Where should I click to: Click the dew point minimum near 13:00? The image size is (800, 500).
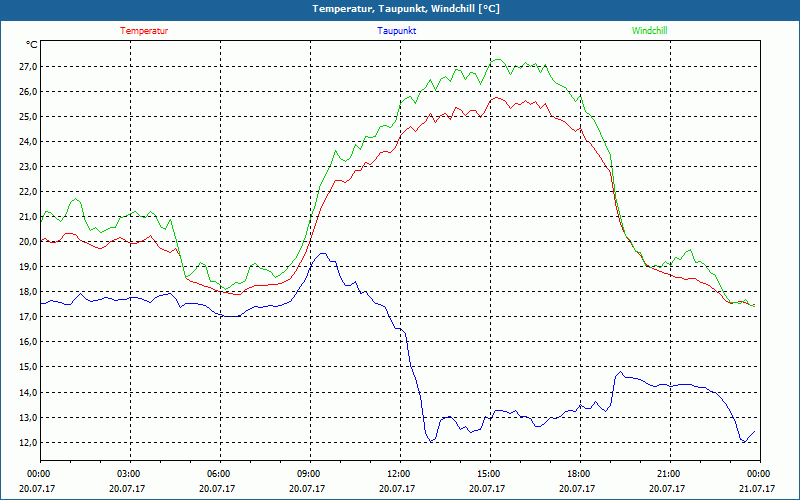tap(431, 441)
